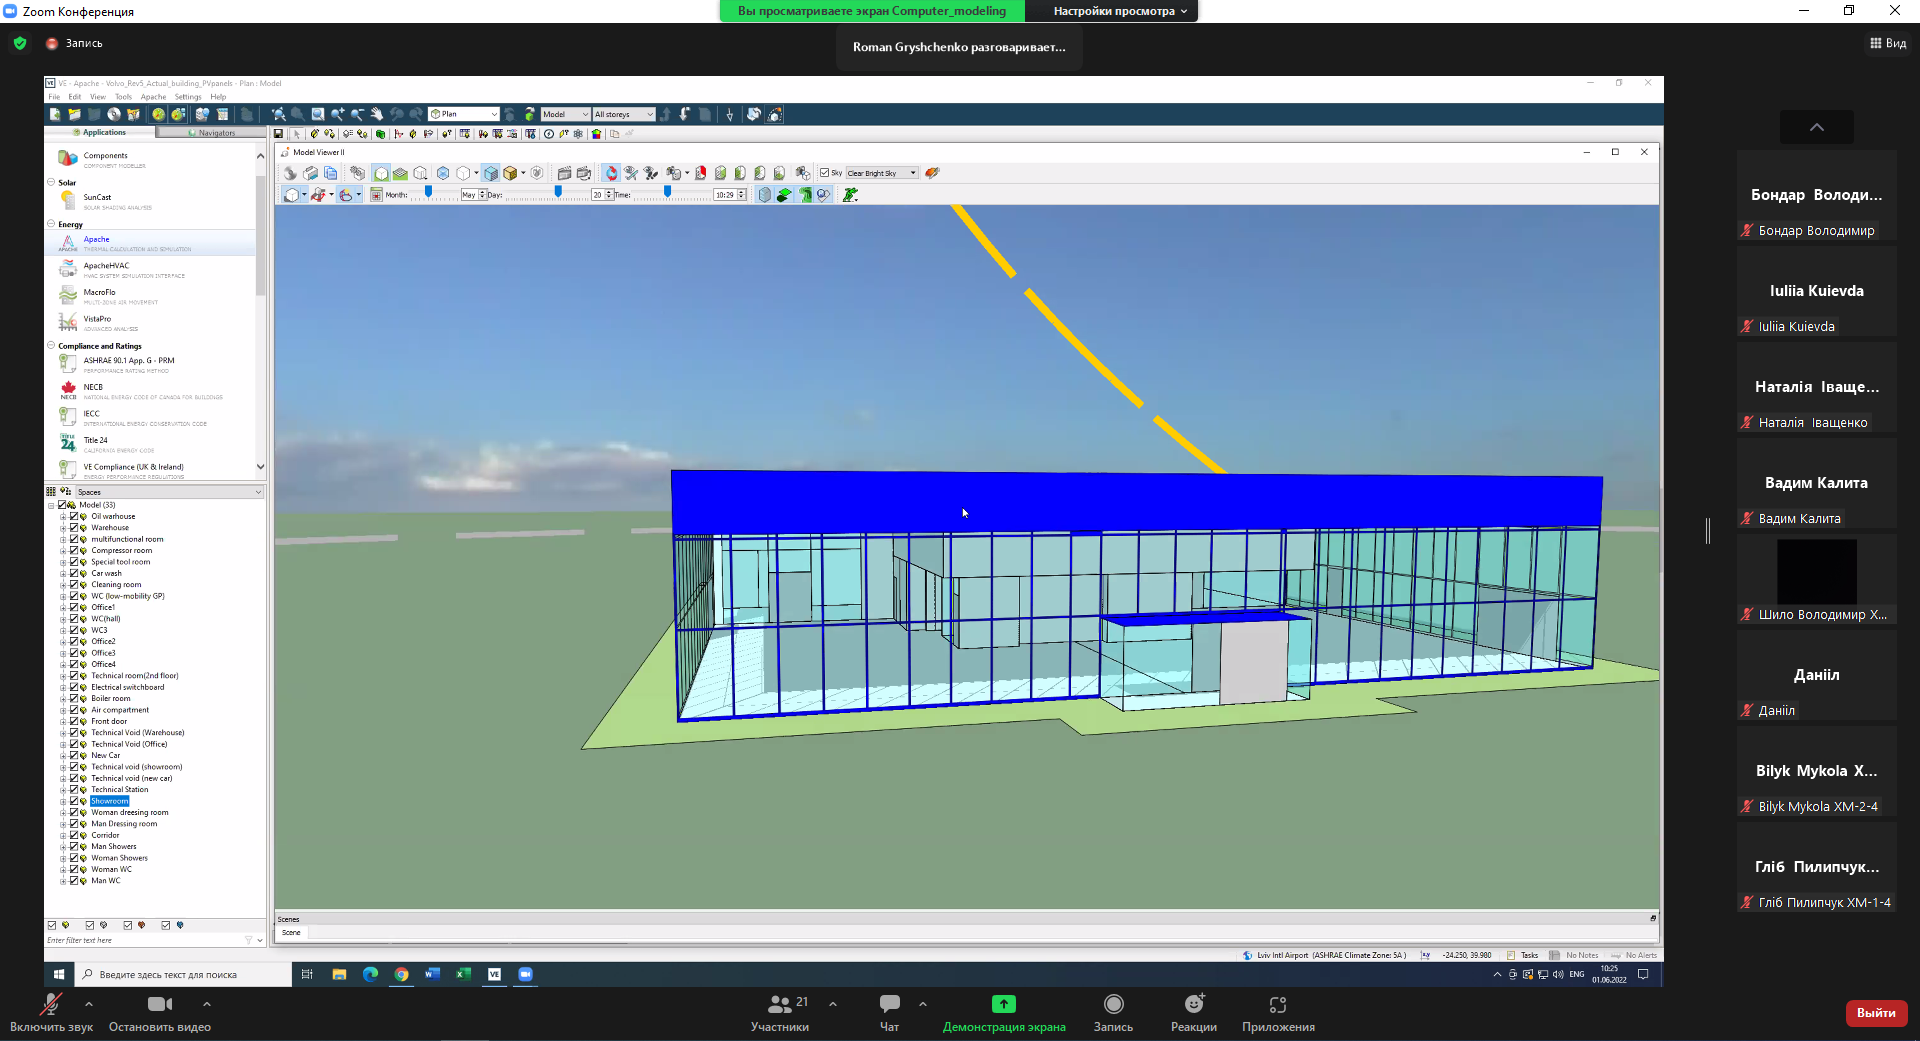Click the red leave meeting button

coord(1875,1013)
